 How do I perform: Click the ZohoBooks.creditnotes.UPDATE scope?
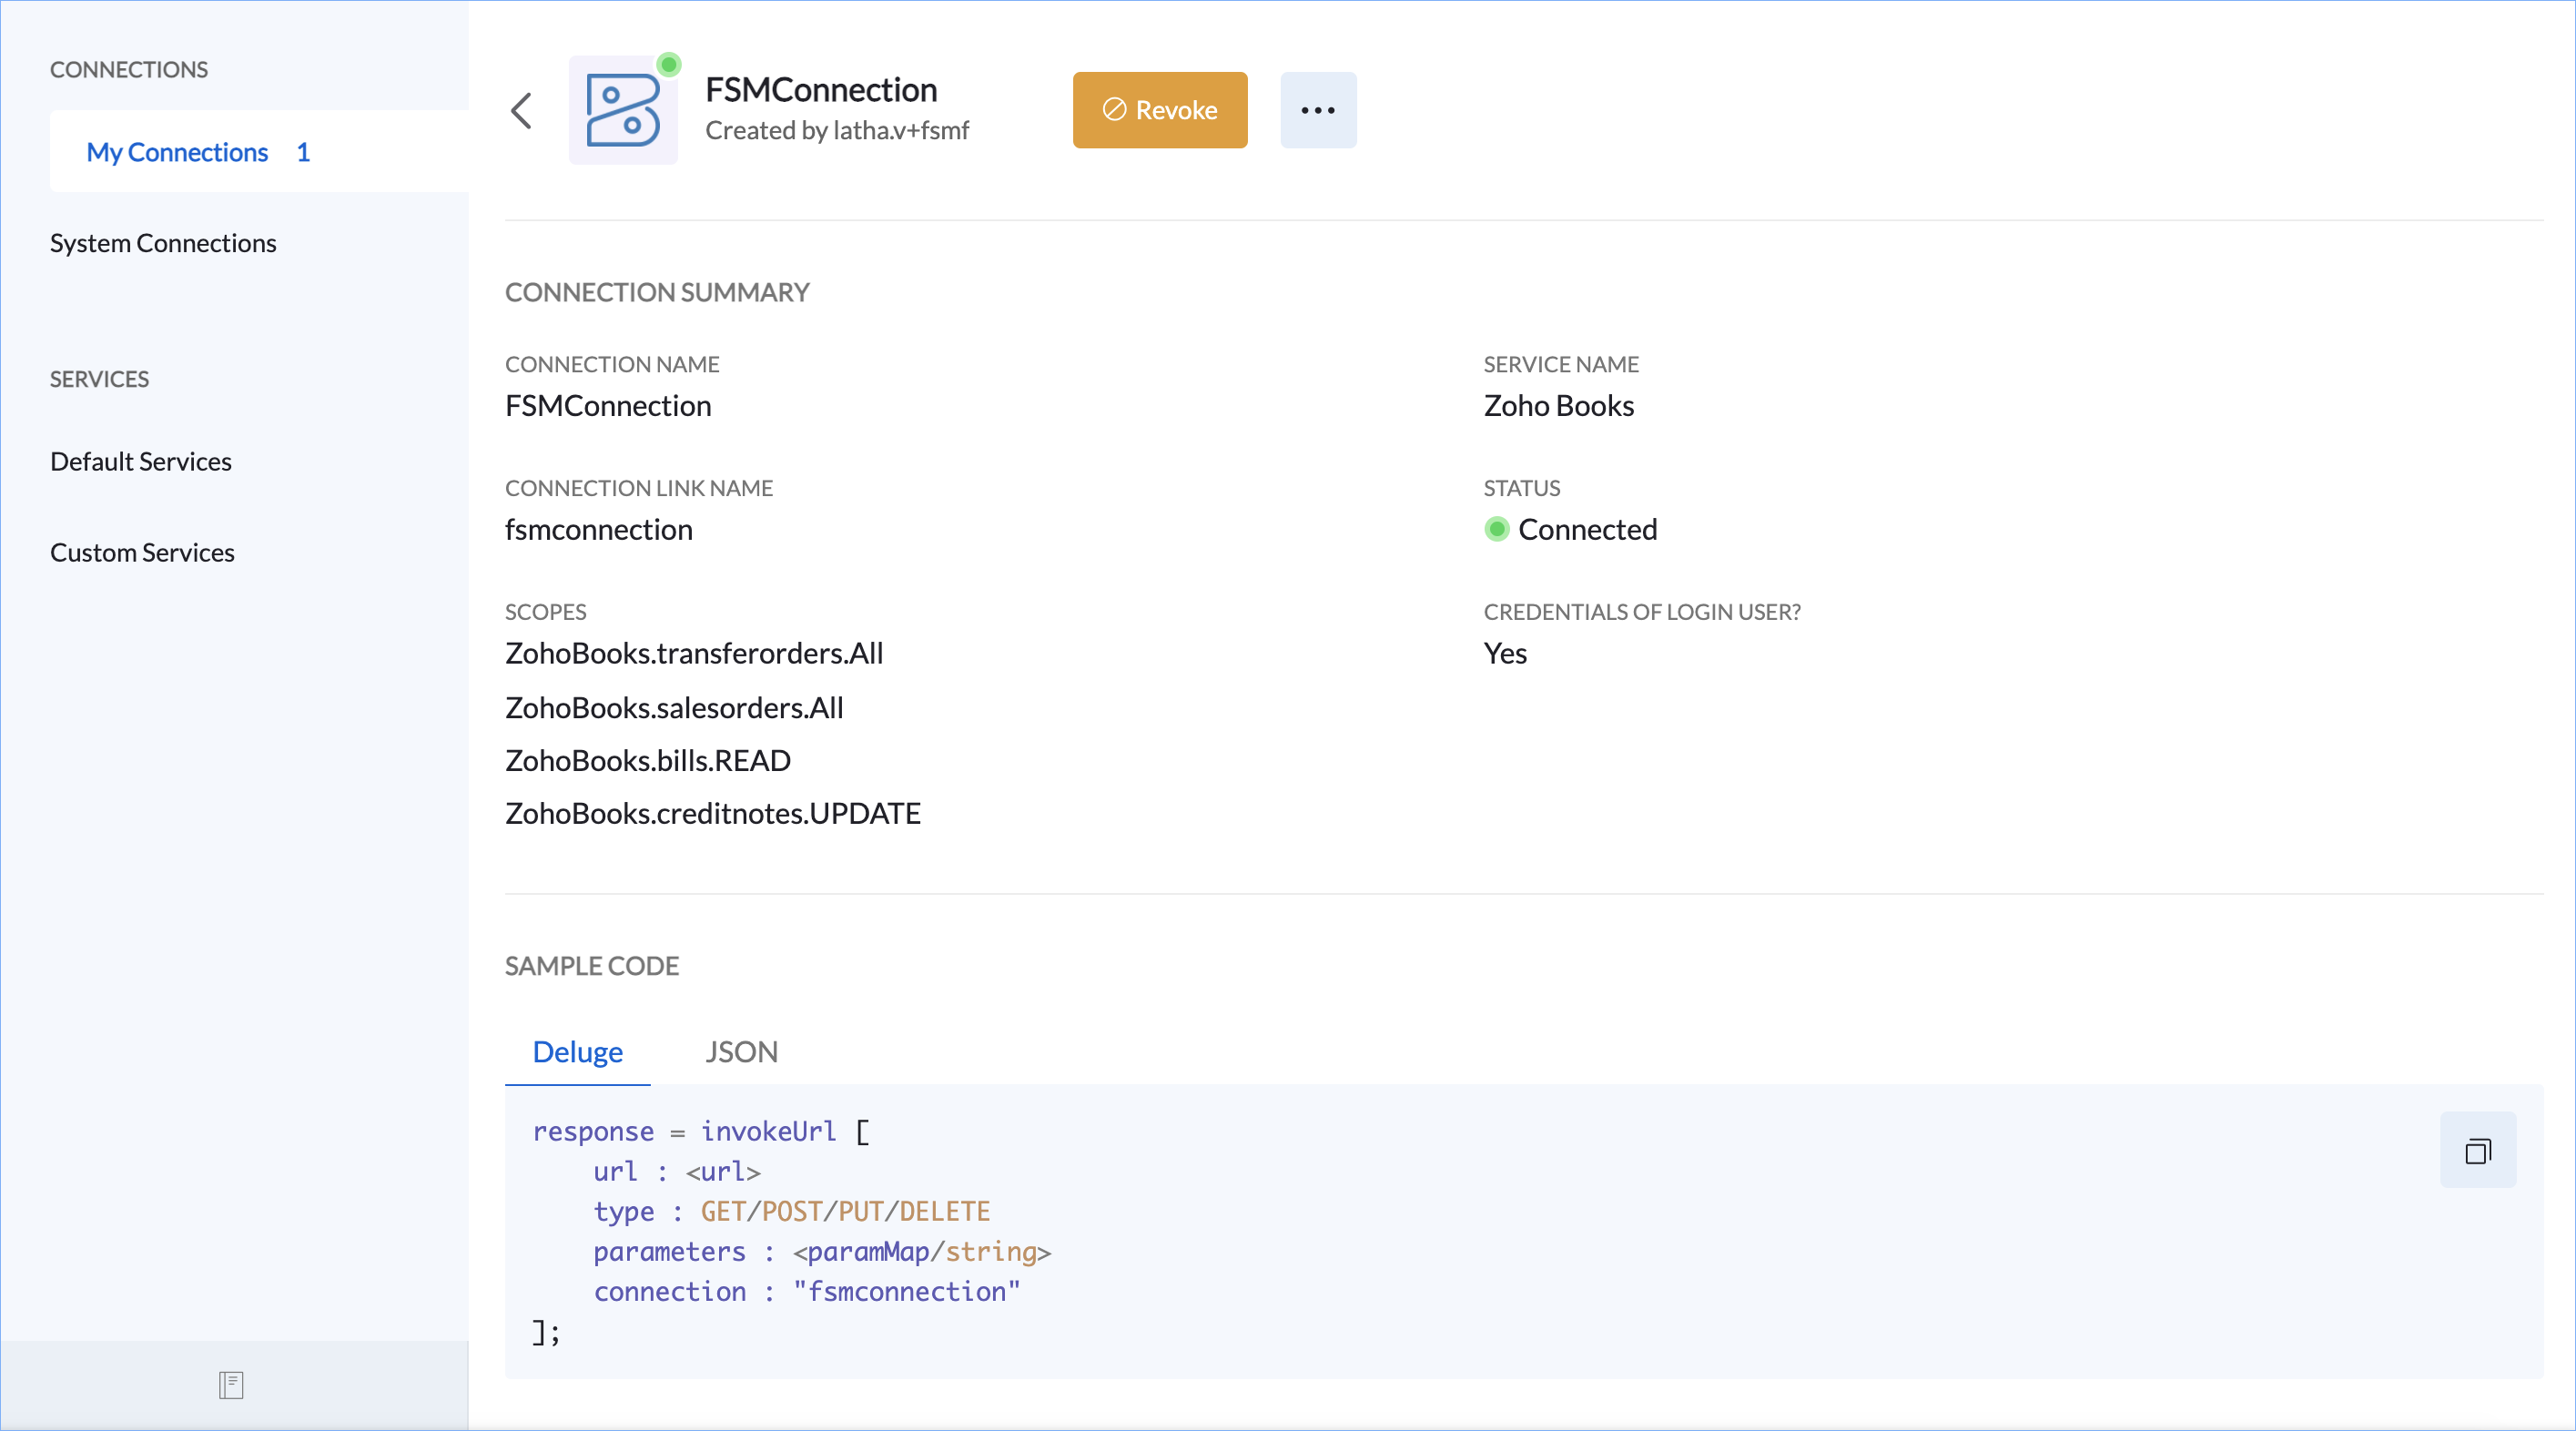712,813
